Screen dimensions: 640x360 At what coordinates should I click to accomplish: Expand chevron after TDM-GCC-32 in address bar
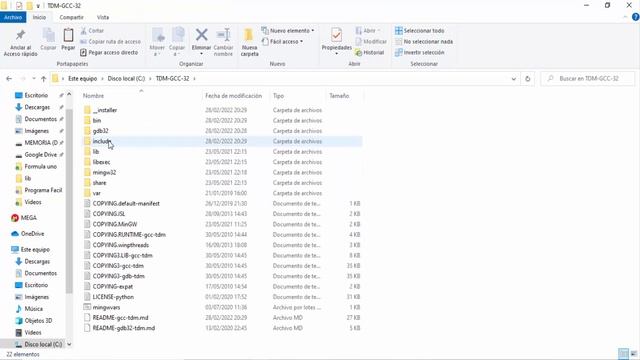click(x=194, y=78)
